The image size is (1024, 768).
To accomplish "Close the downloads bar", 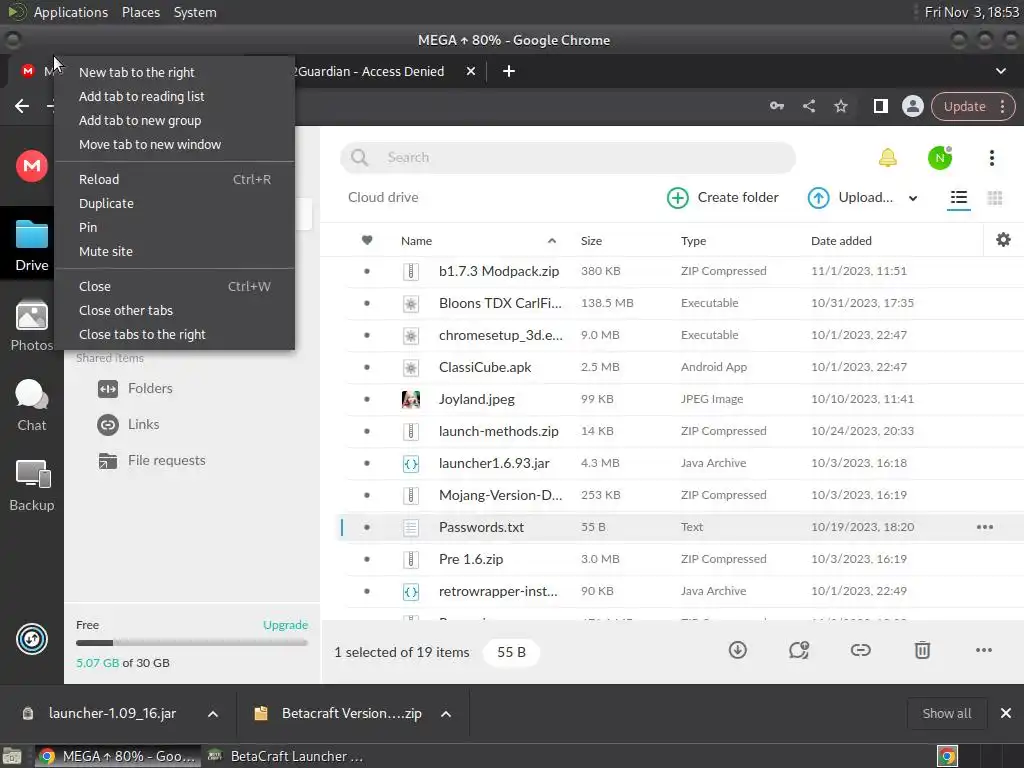I will coord(1006,714).
